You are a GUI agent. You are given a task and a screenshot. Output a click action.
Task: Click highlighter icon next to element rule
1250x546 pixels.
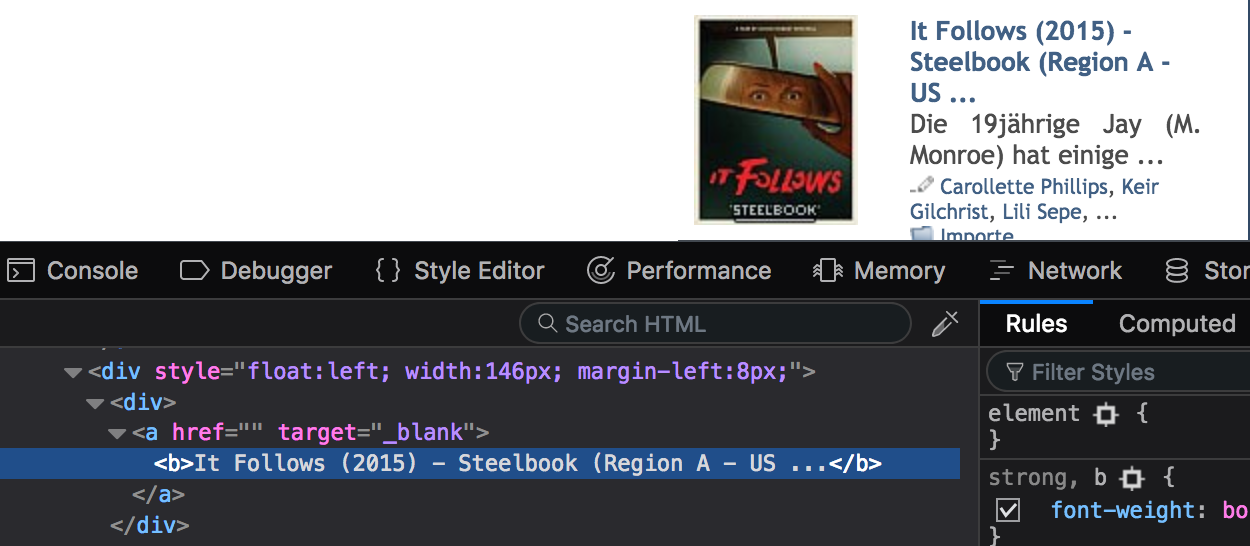[1105, 414]
